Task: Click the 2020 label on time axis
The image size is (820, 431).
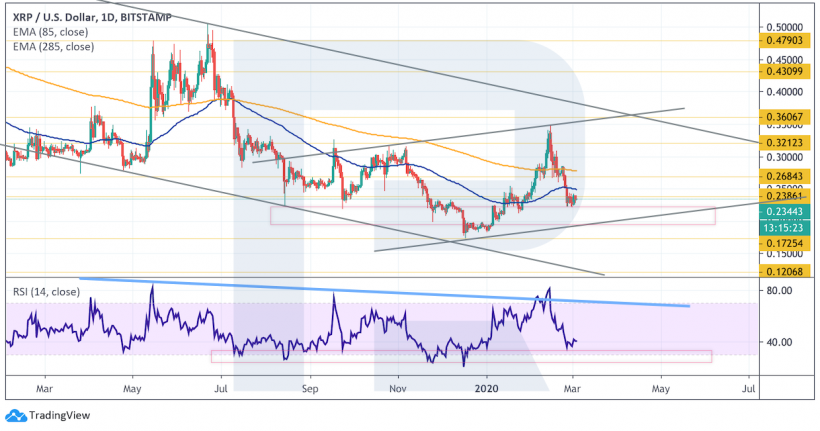Action: (486, 389)
